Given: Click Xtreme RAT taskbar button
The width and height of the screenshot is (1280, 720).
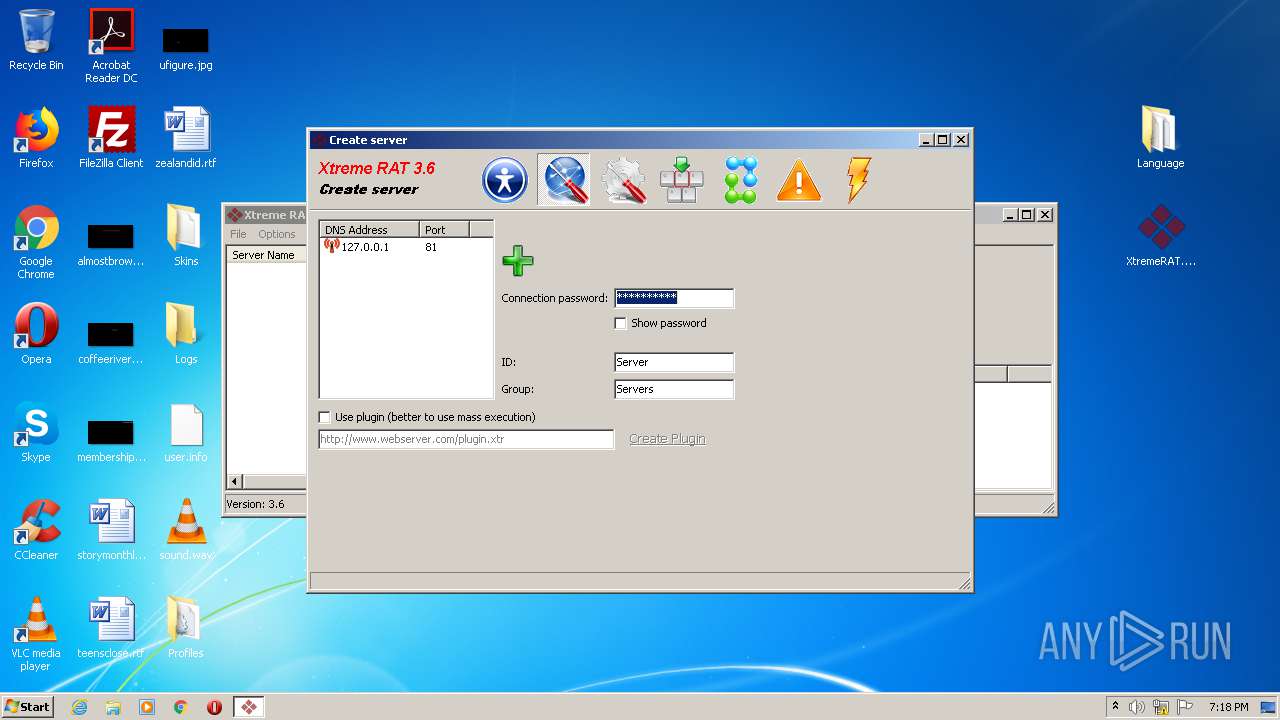Looking at the screenshot, I should click(248, 707).
